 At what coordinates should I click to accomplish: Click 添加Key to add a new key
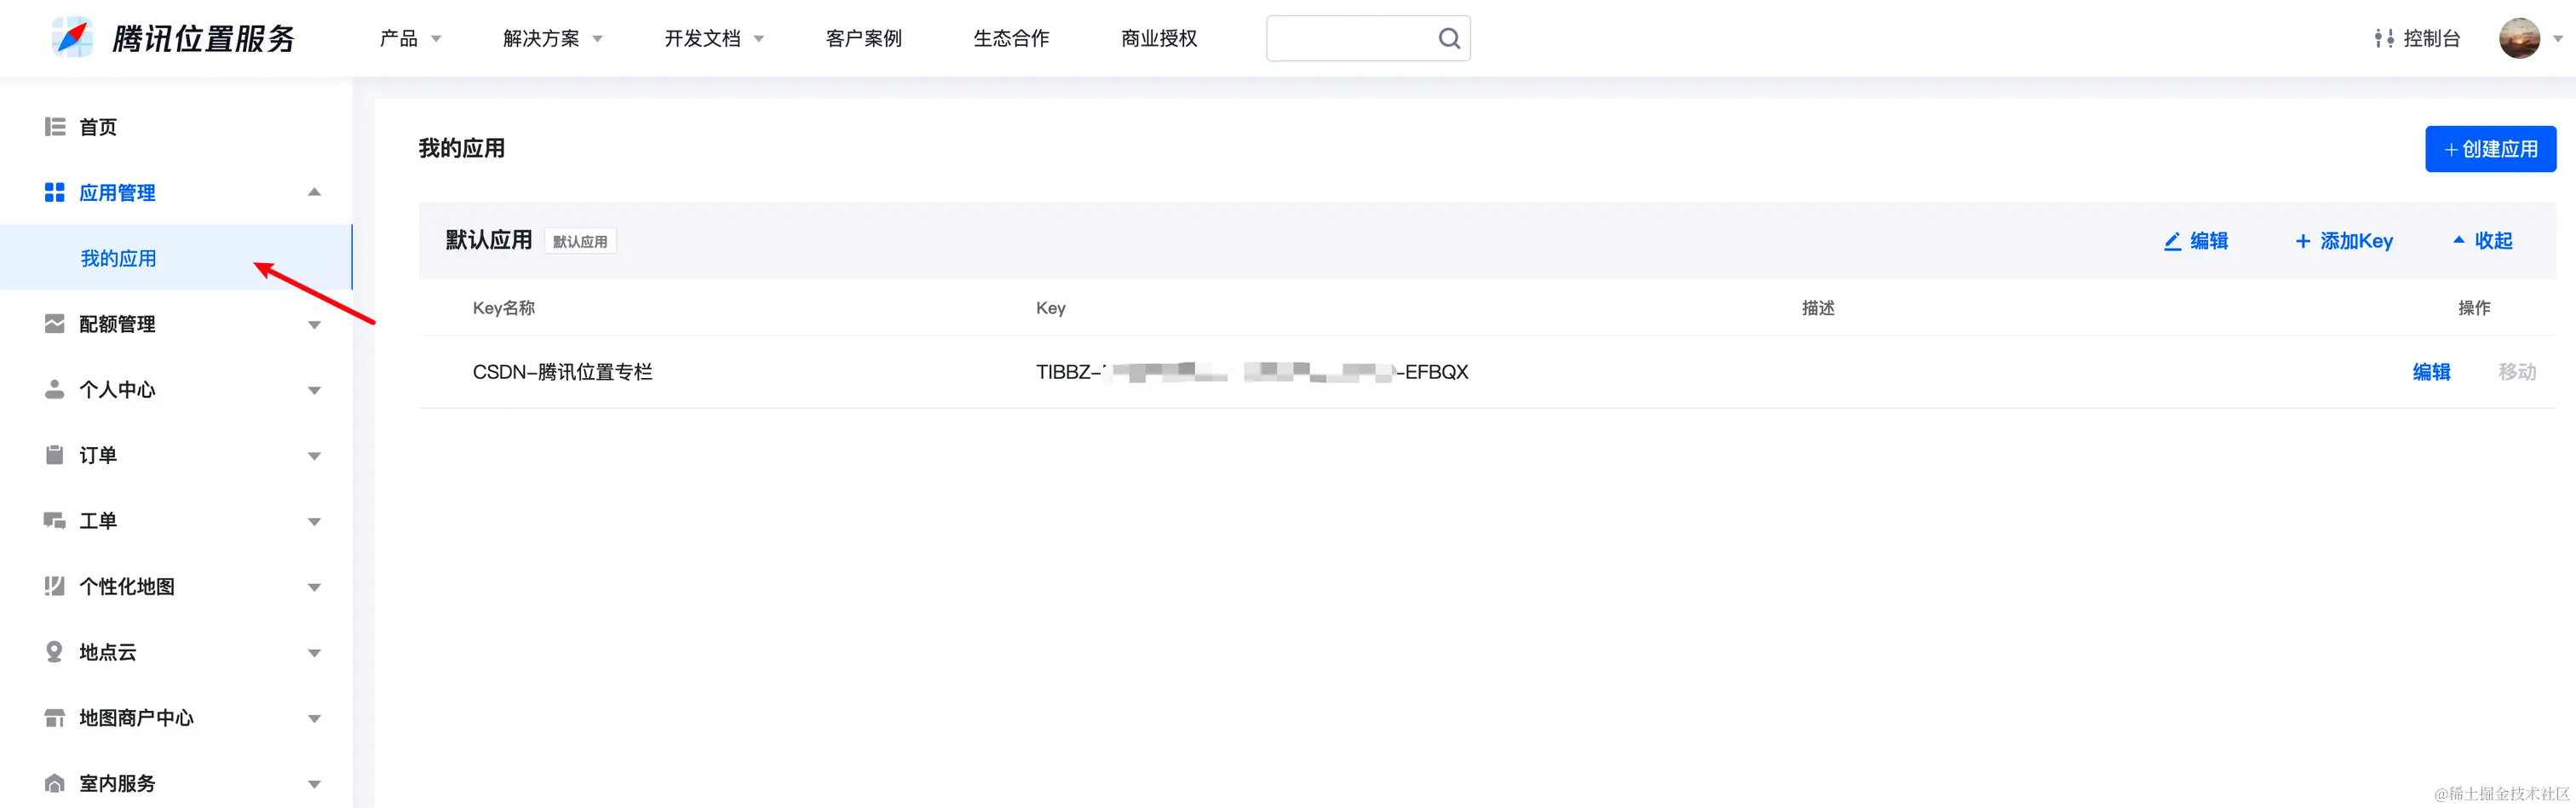[2343, 240]
